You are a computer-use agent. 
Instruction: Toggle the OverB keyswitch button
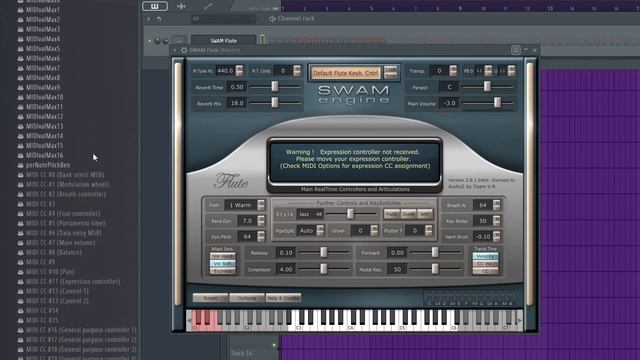coord(409,214)
